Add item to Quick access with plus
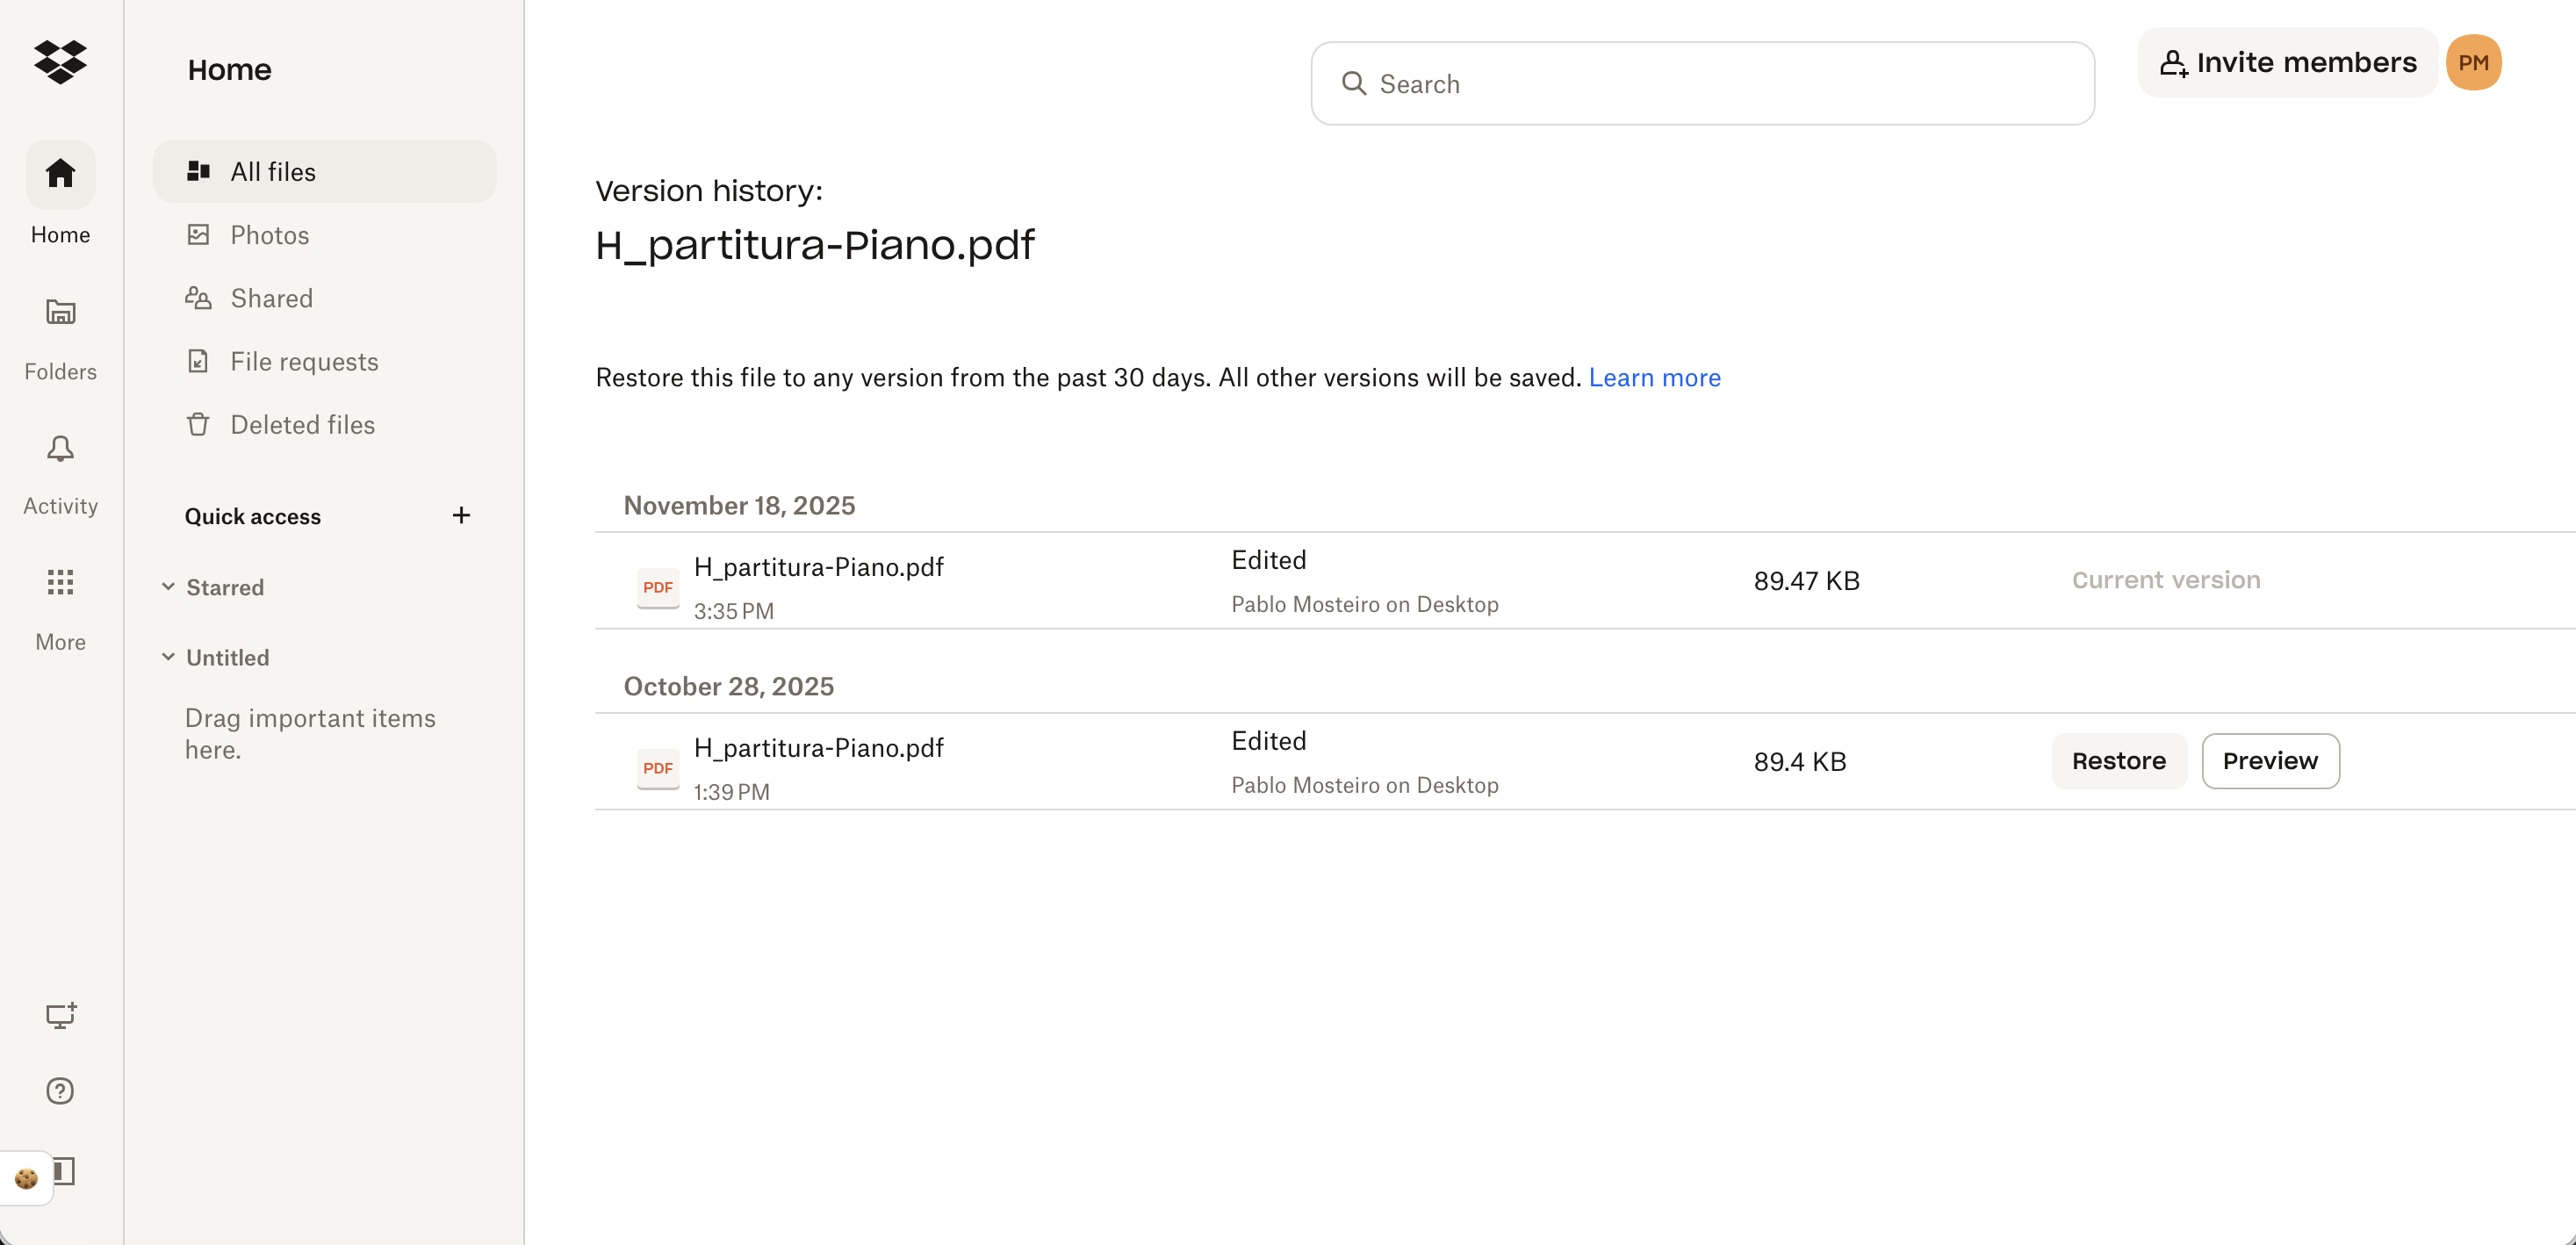The height and width of the screenshot is (1245, 2576). point(461,515)
